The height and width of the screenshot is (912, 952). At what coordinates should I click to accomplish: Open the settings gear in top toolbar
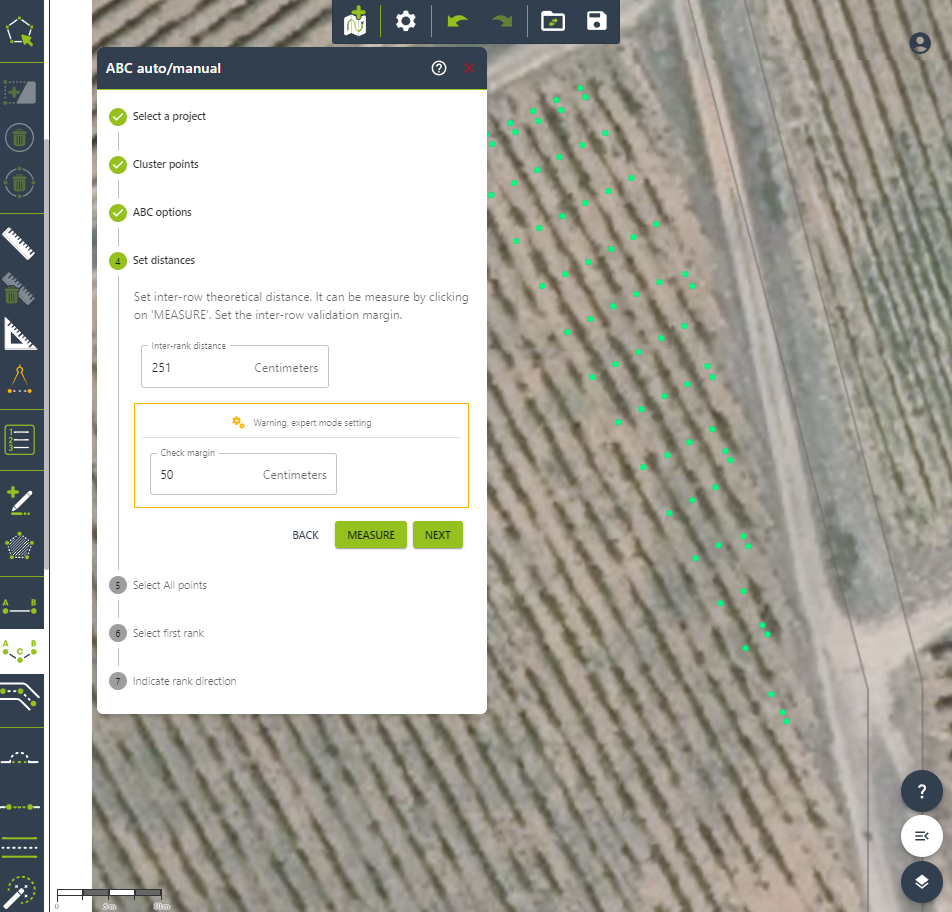point(405,21)
